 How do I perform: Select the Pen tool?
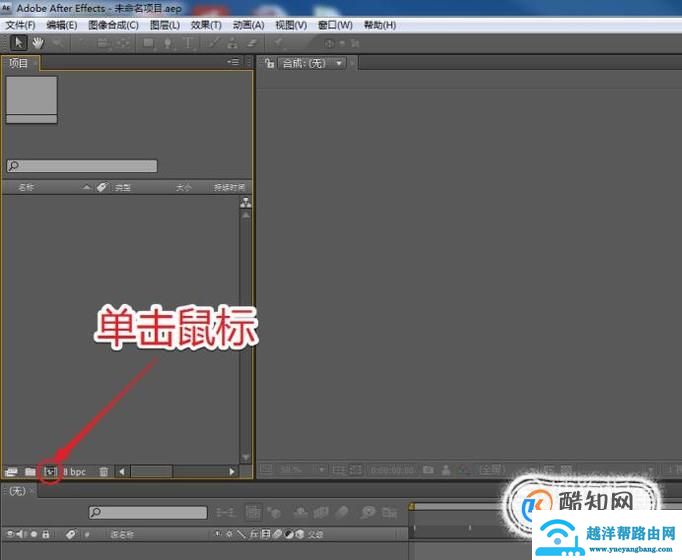click(168, 43)
